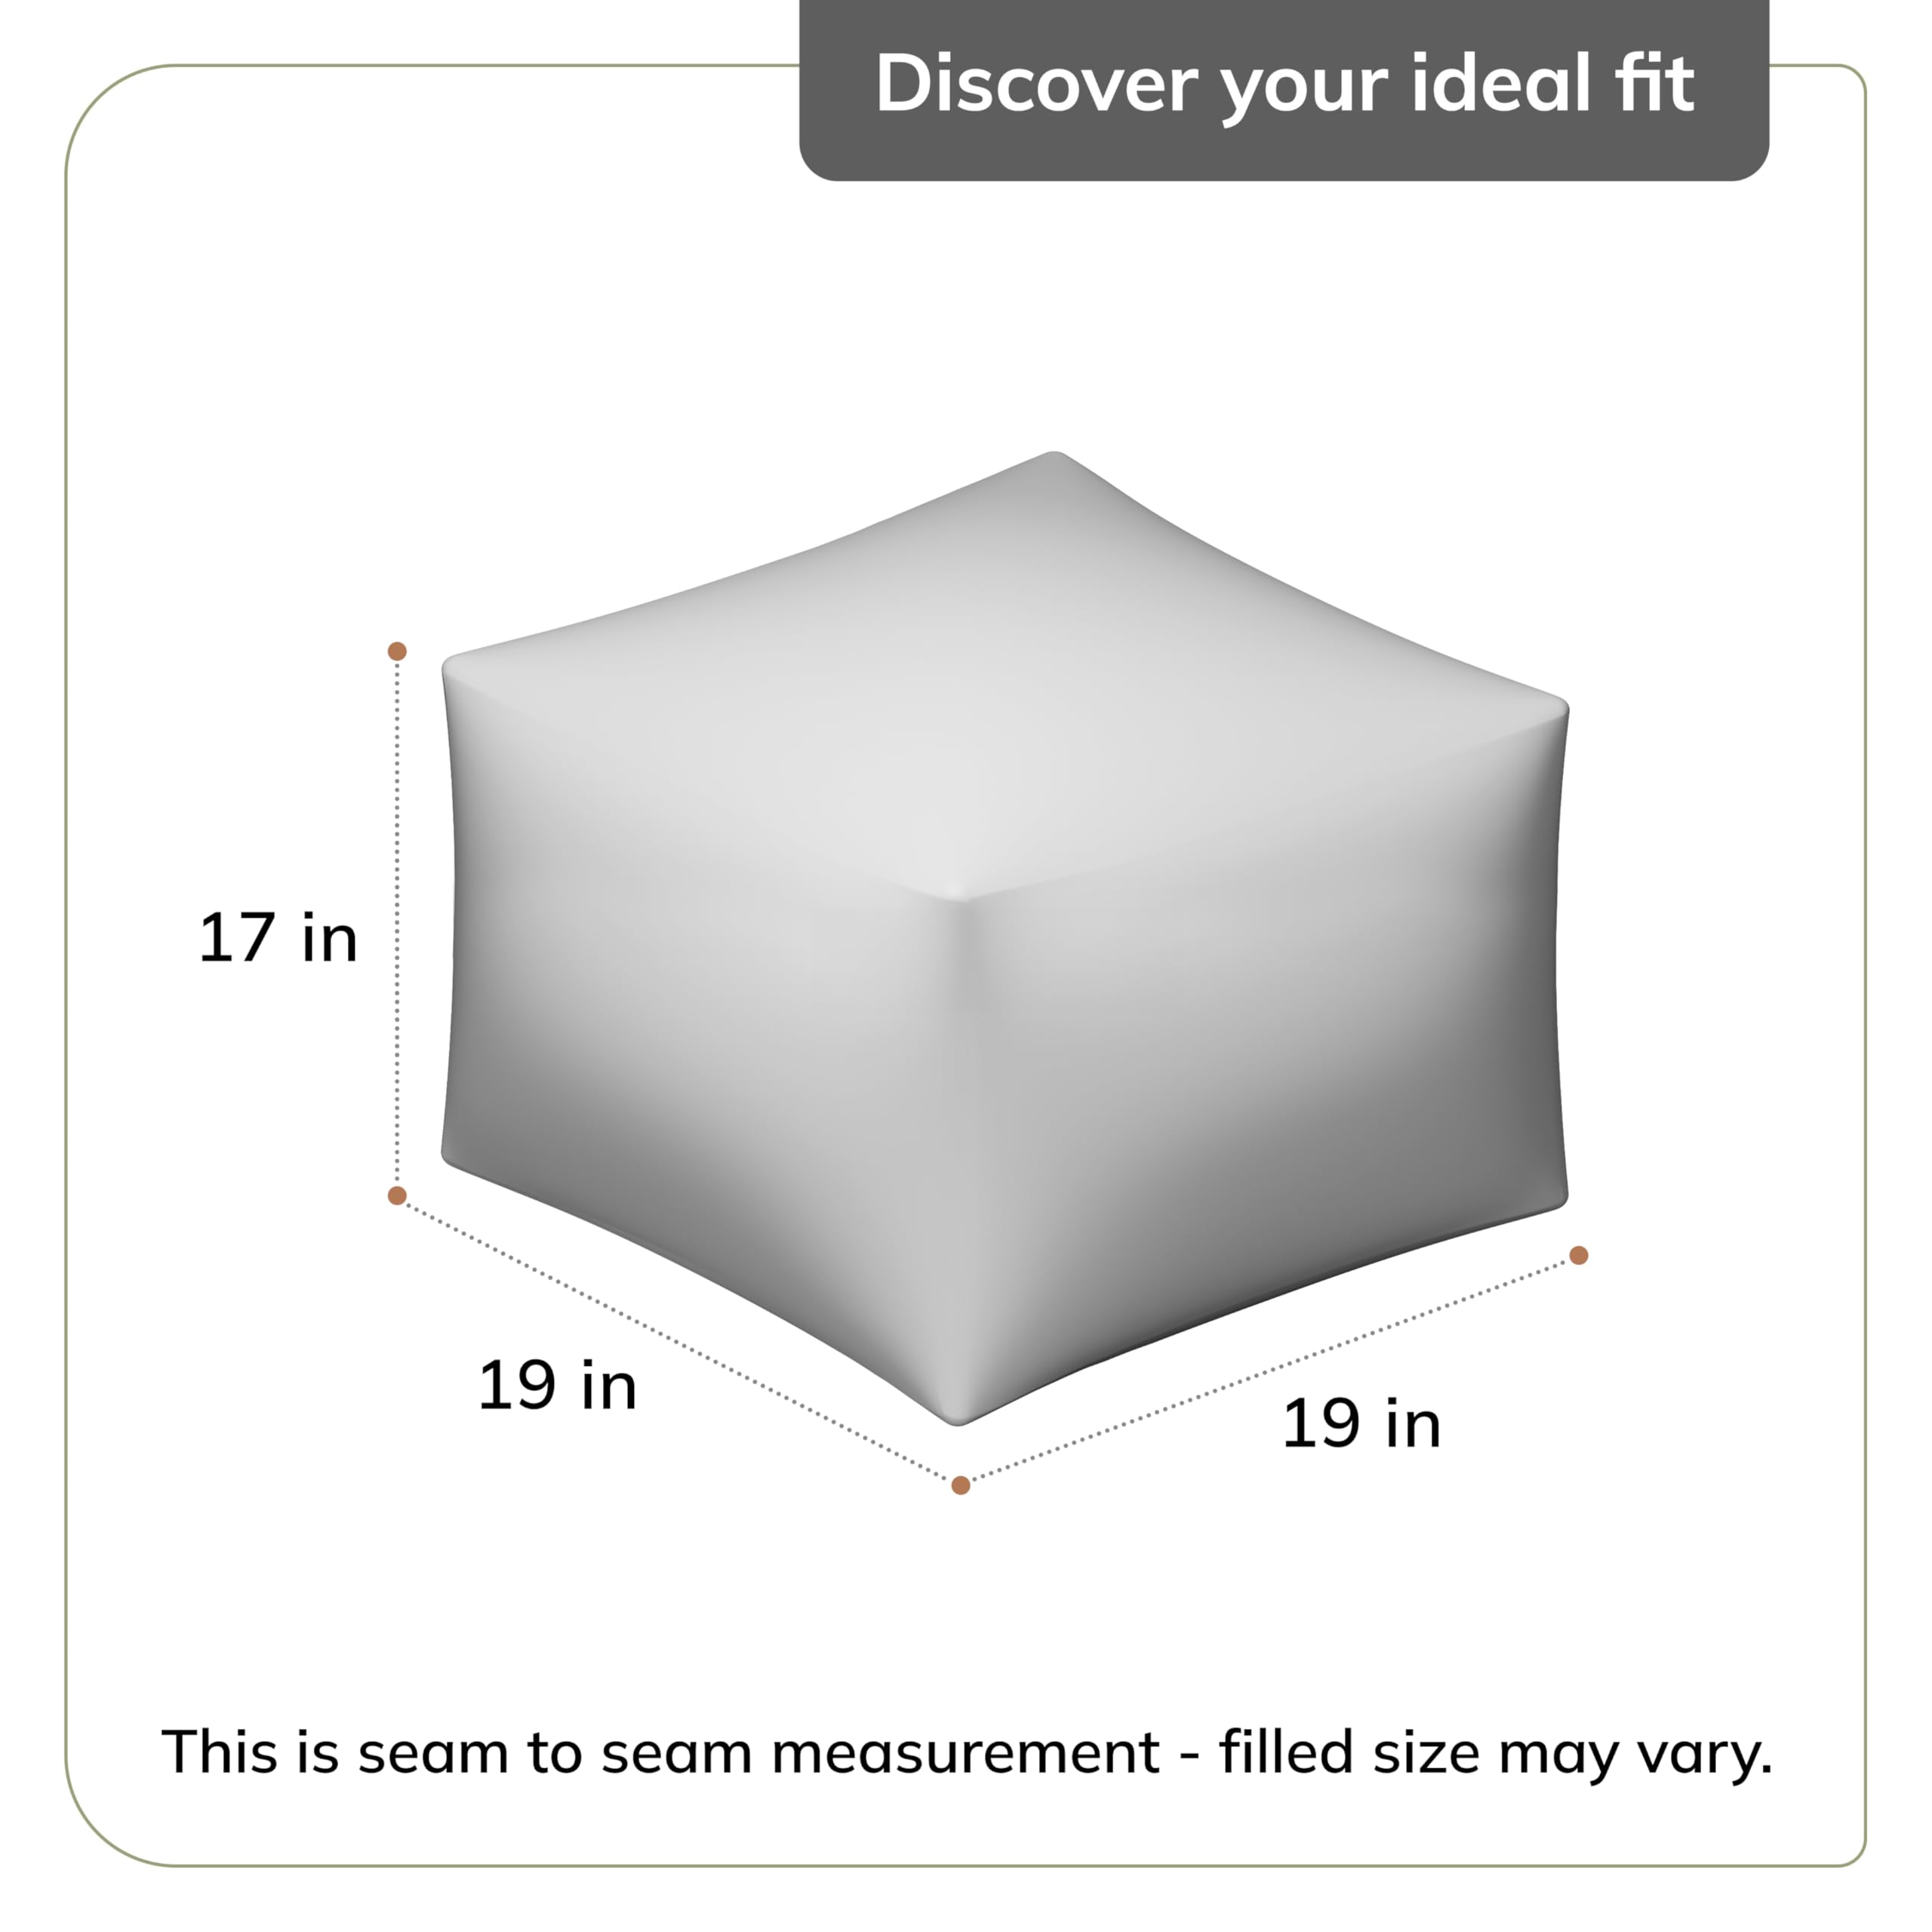Click the dotted line above right "19 in"
1932x1932 pixels.
point(1270,1371)
